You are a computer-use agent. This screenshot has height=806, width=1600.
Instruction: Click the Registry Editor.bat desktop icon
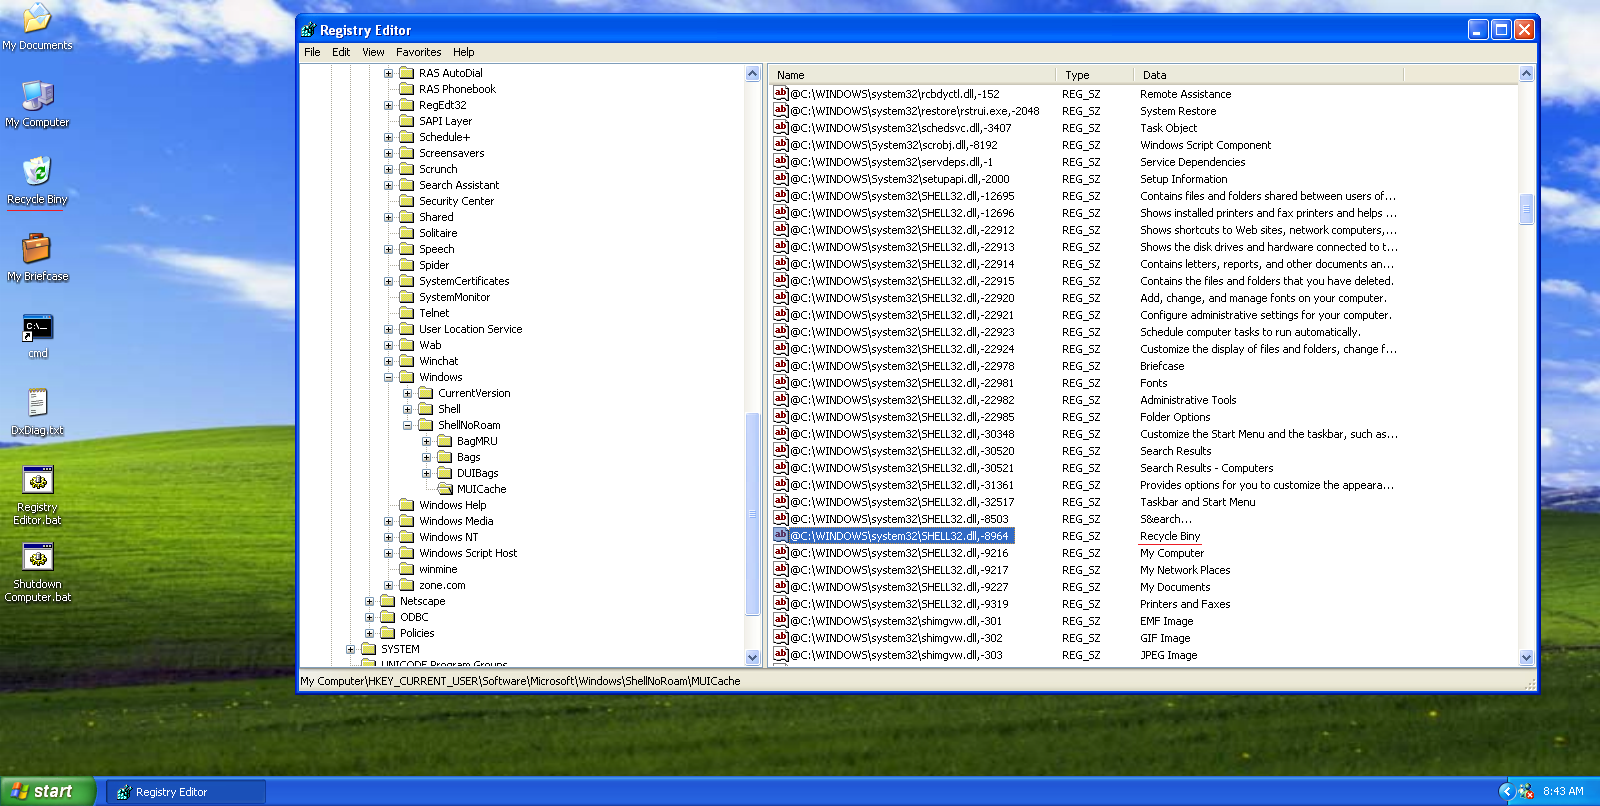pos(37,482)
